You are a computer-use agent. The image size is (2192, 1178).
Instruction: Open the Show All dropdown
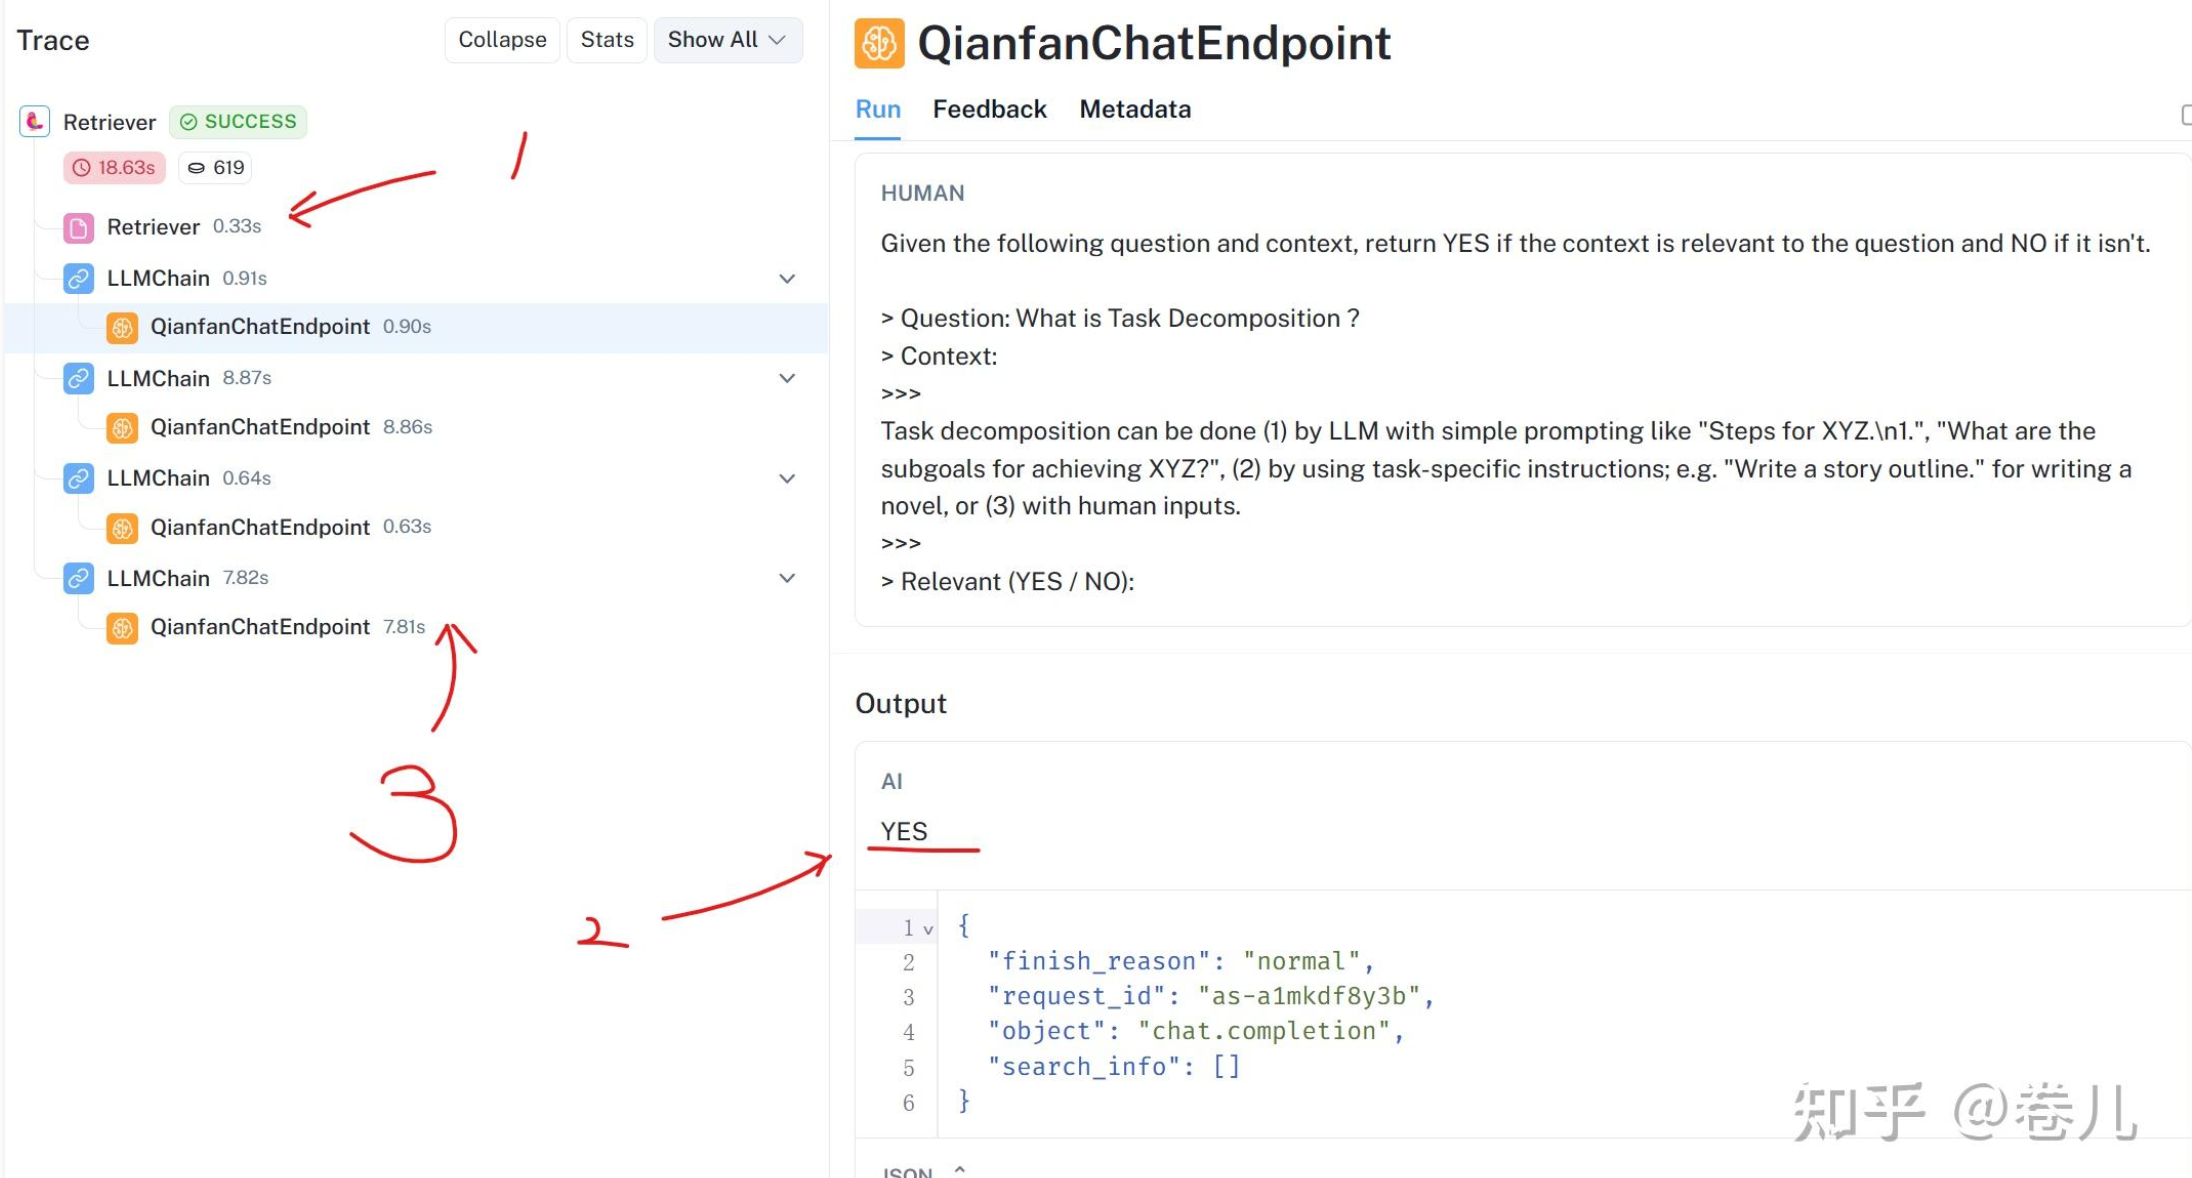click(727, 40)
